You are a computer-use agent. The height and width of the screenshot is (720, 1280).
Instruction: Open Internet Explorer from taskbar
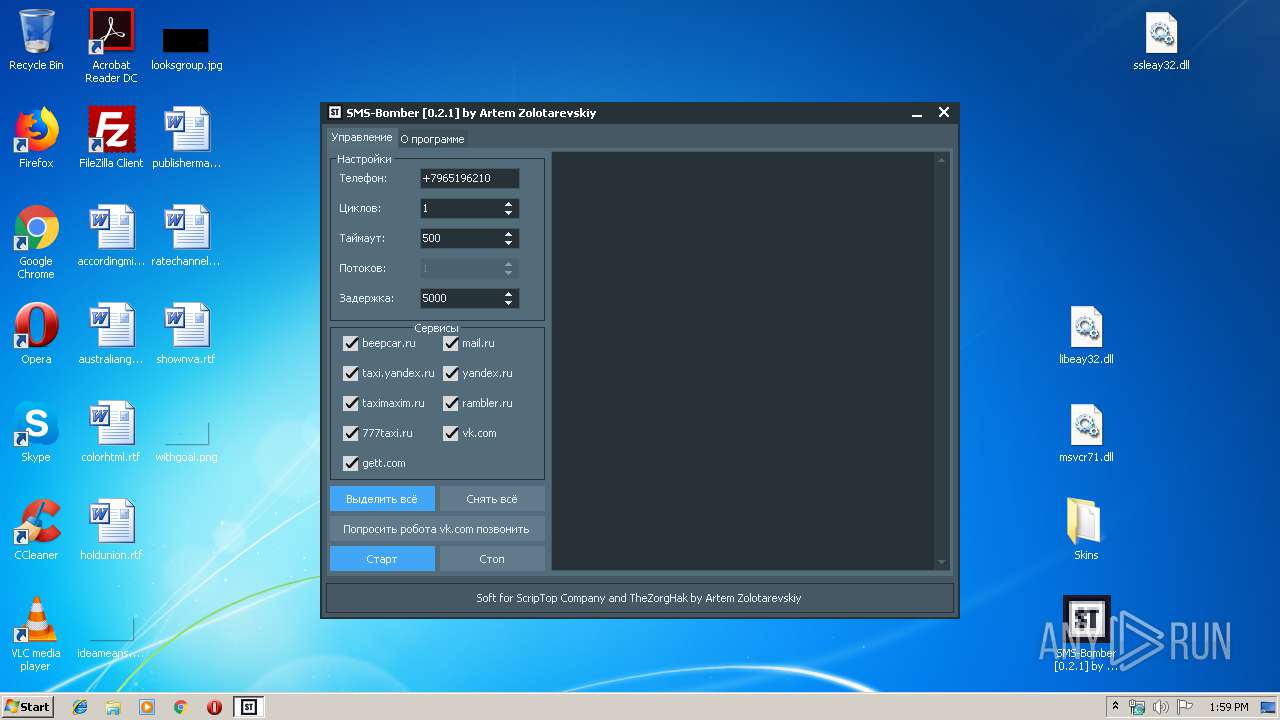point(80,707)
